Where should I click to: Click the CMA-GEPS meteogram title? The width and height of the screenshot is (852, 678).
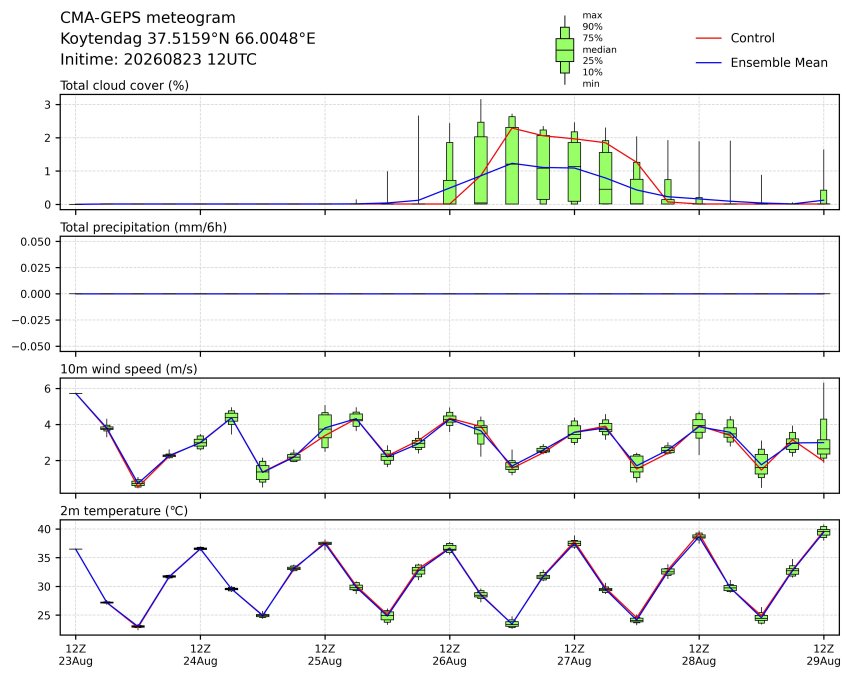coord(148,18)
